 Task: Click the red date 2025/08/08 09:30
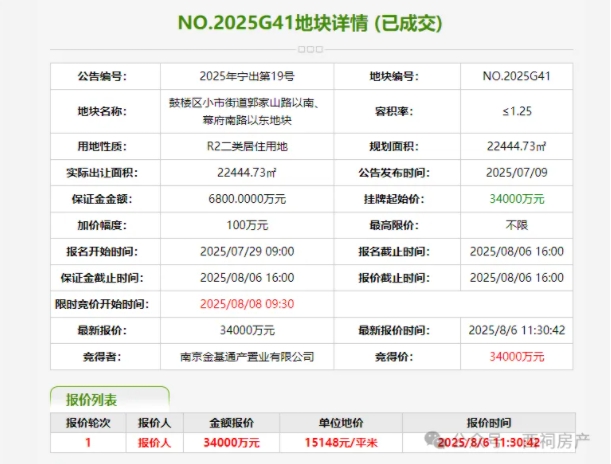[x=247, y=303]
